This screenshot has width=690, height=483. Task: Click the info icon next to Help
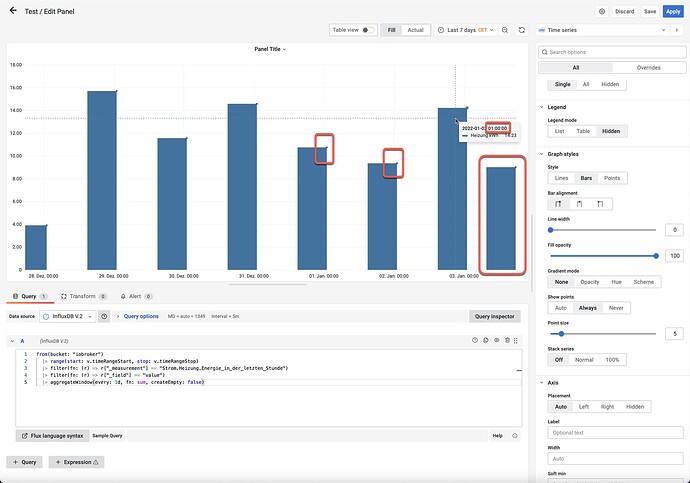pyautogui.click(x=514, y=435)
